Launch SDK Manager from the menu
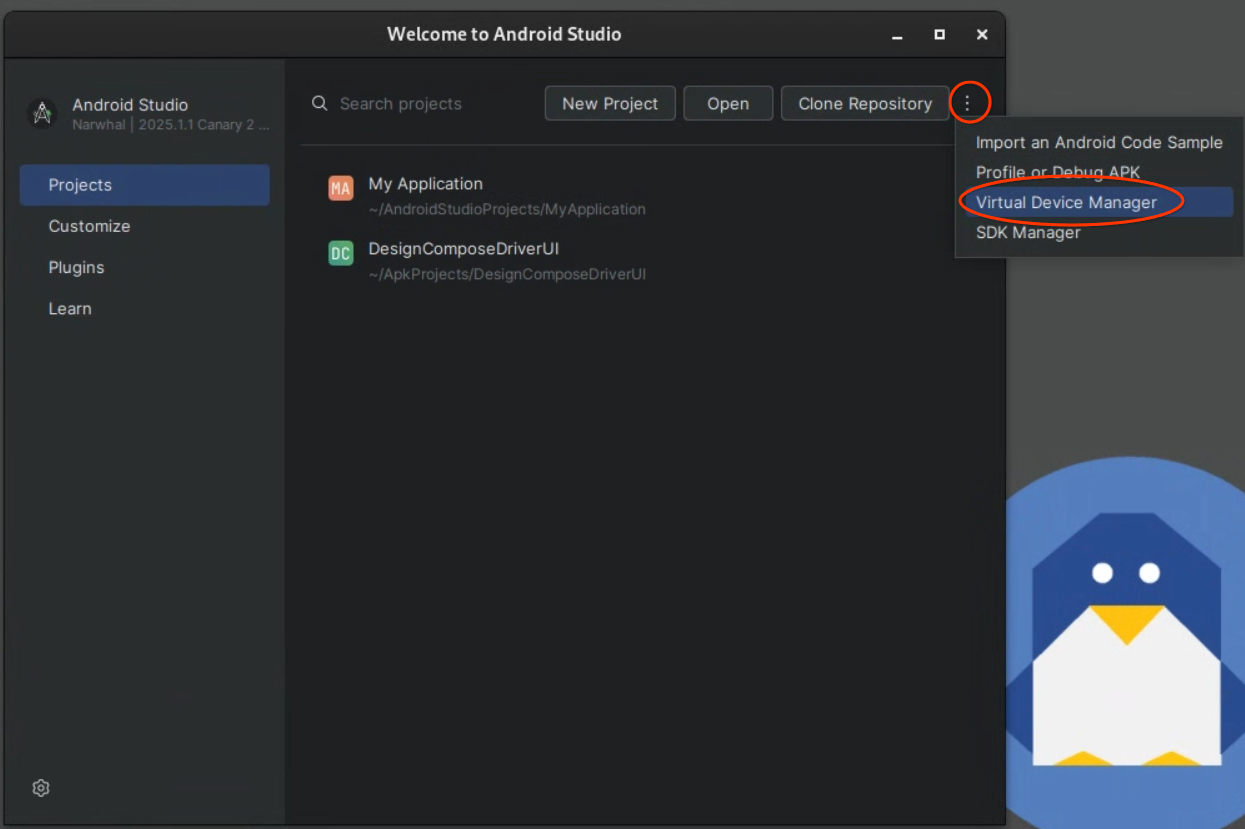The width and height of the screenshot is (1245, 829). click(x=1028, y=232)
